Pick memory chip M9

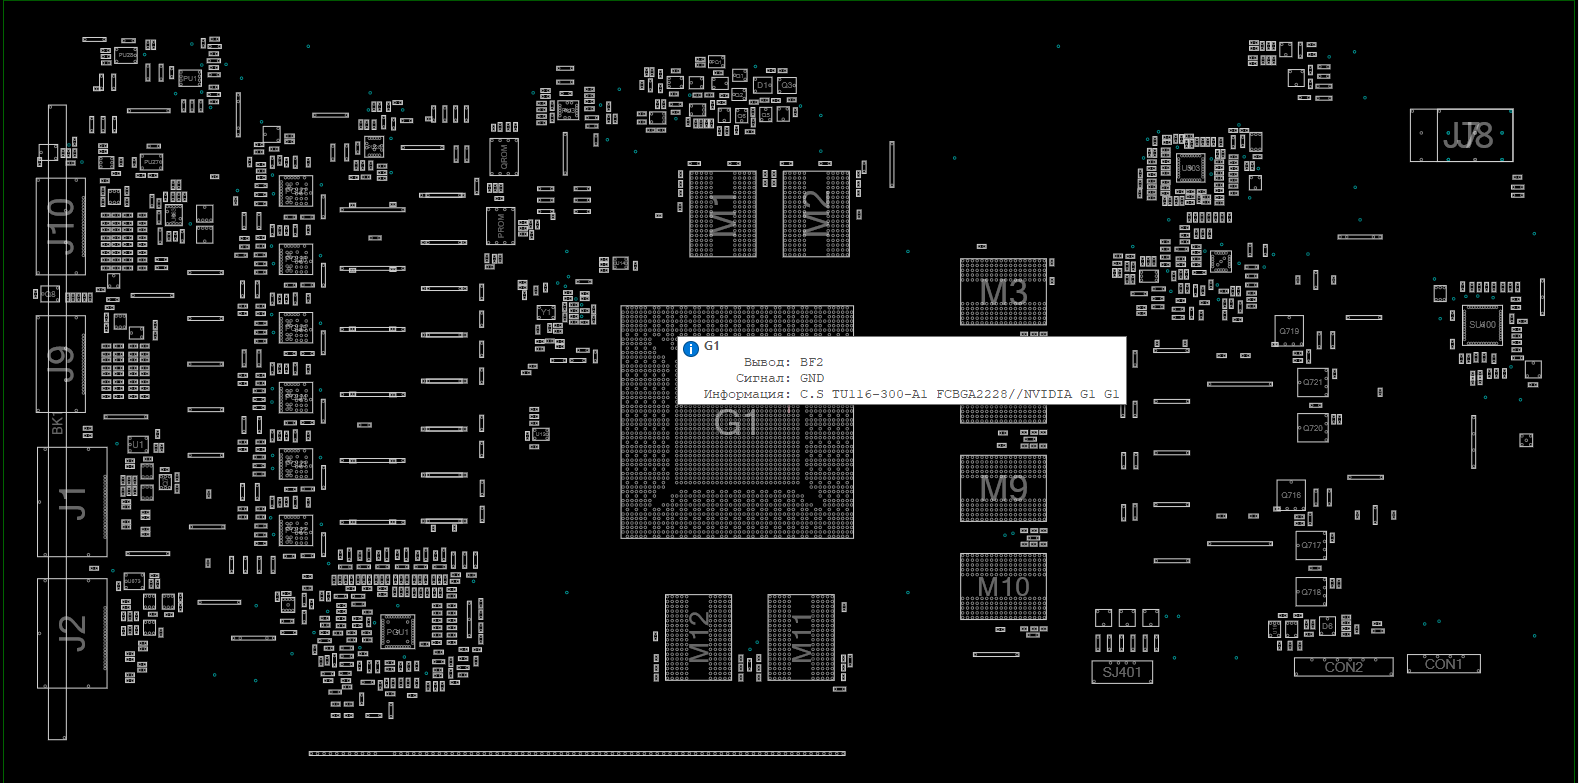[1003, 488]
